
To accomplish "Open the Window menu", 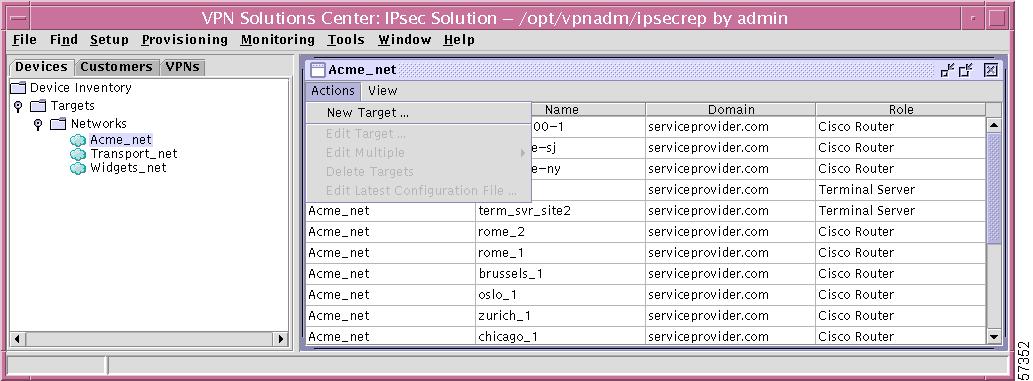I will click(x=405, y=40).
